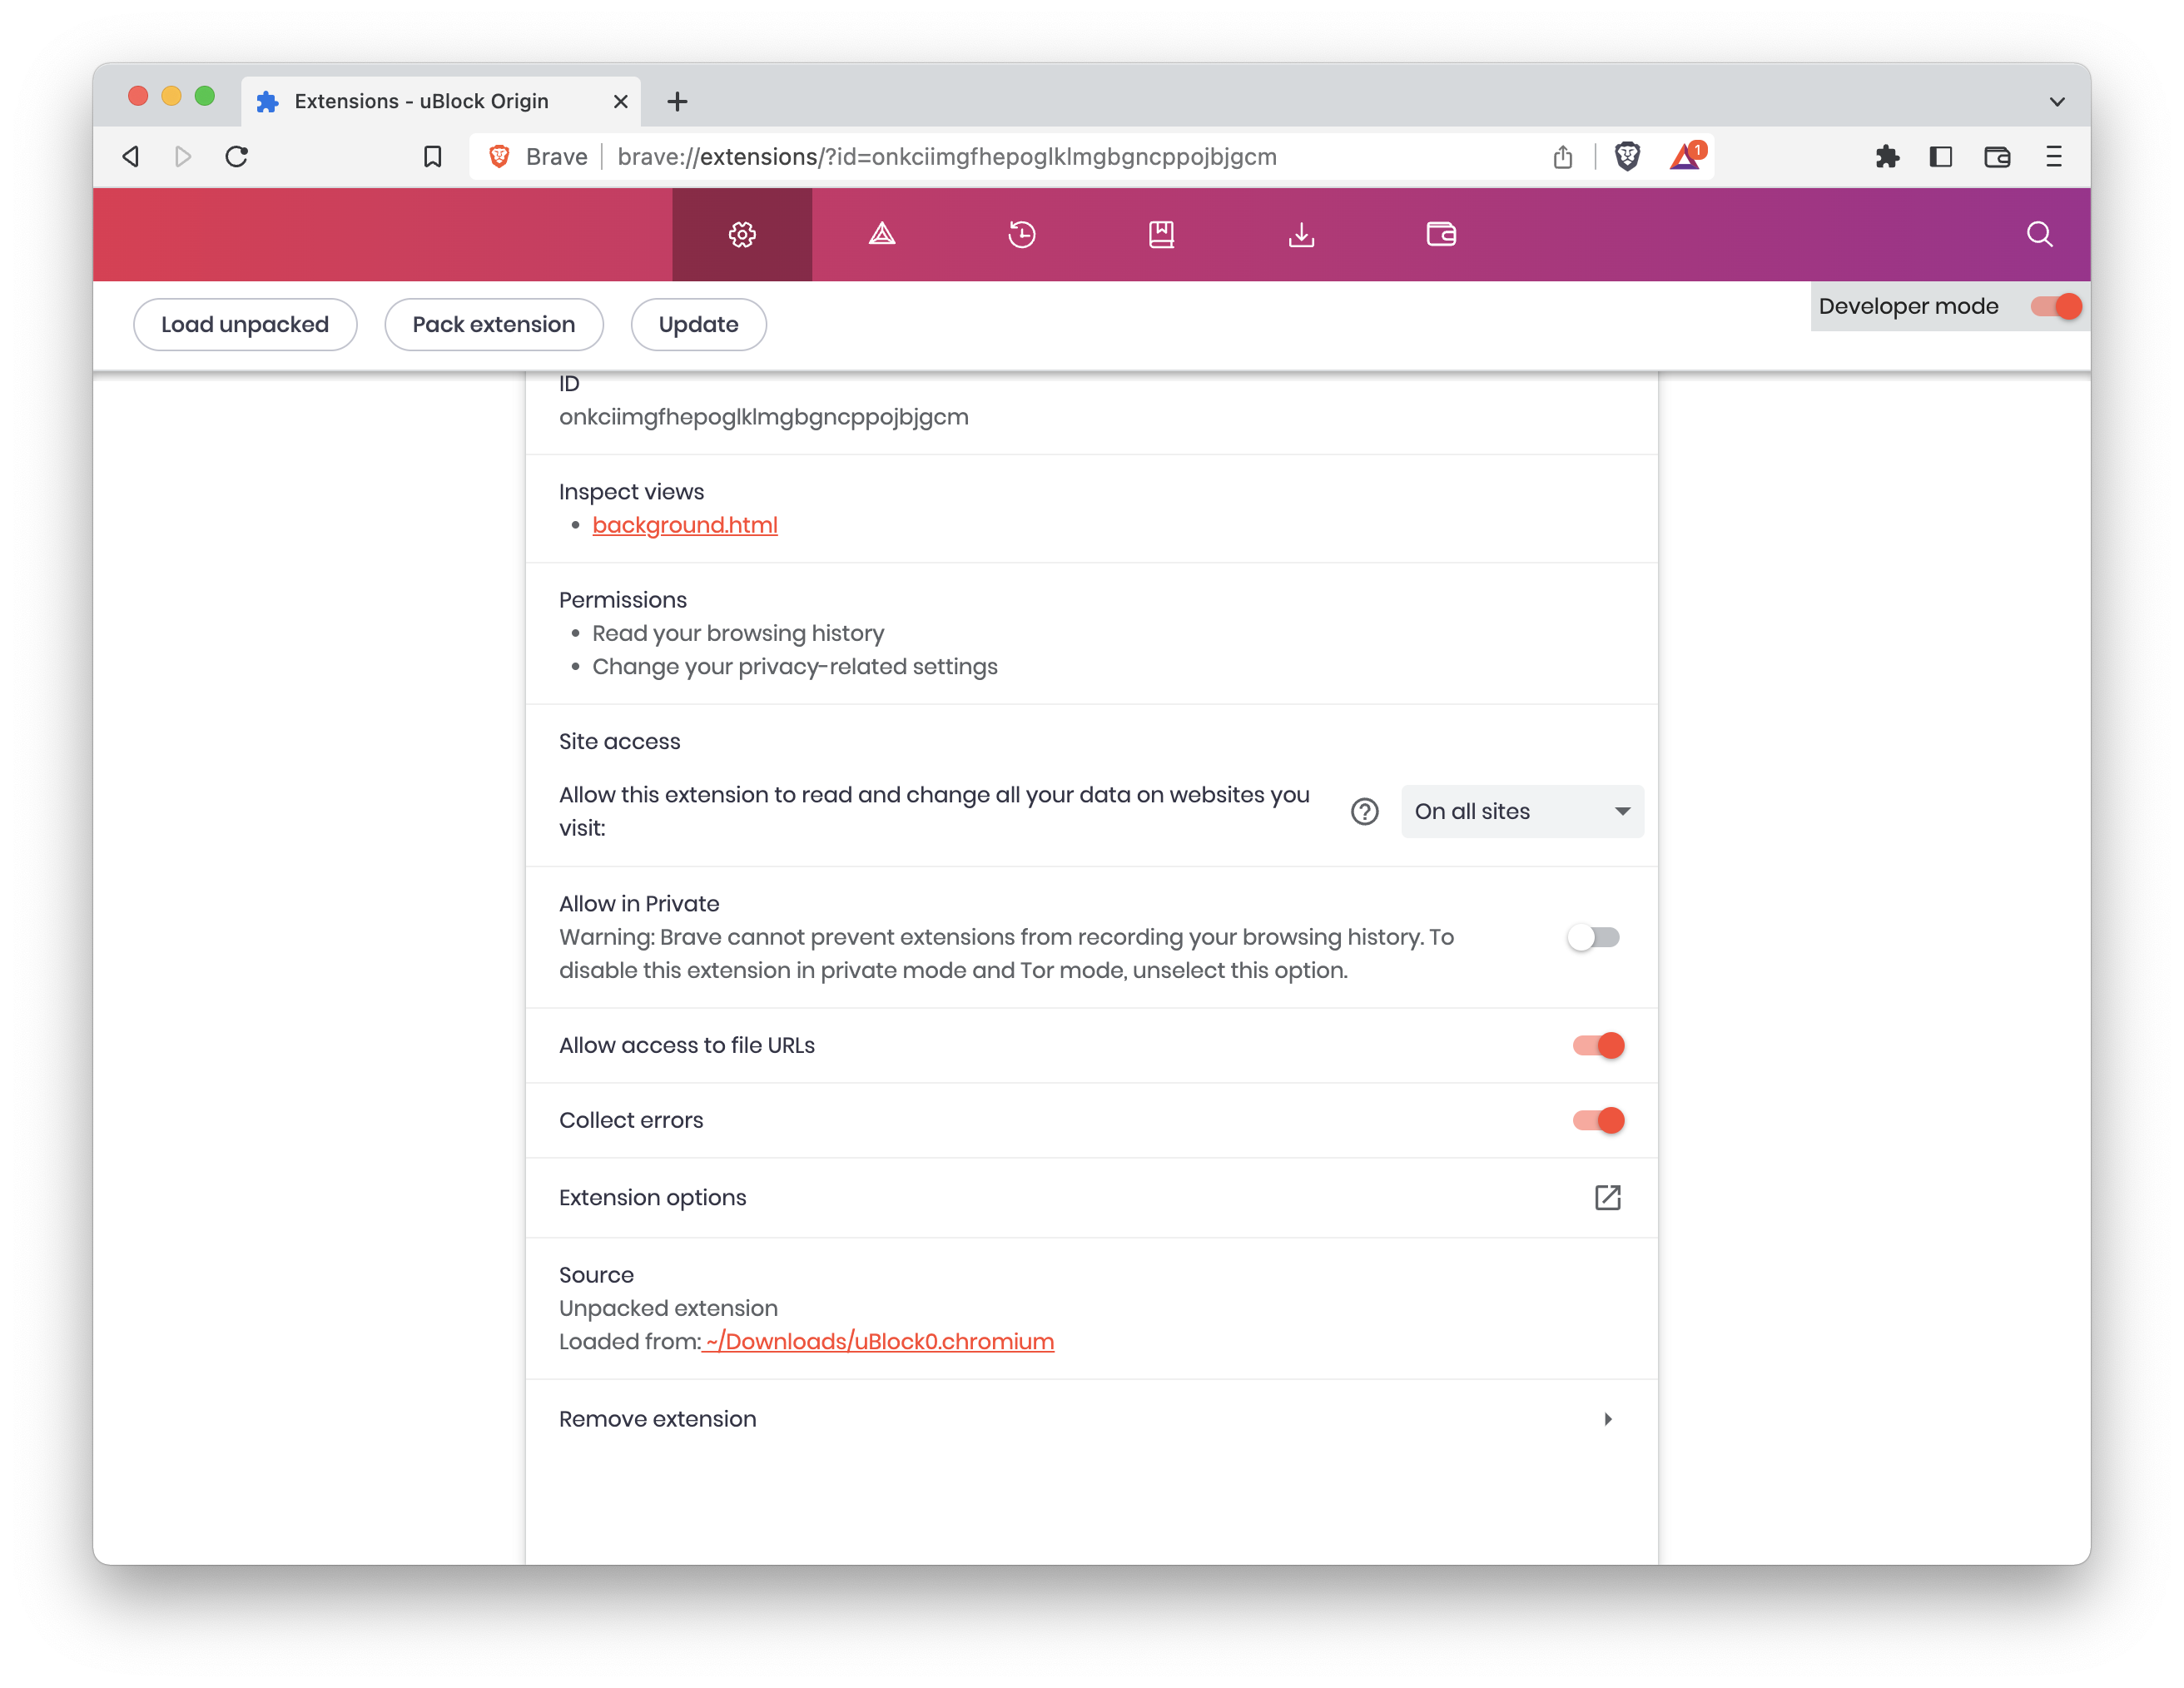The height and width of the screenshot is (1688, 2184).
Task: Turn off Allow access to file URLs
Action: click(x=1597, y=1045)
